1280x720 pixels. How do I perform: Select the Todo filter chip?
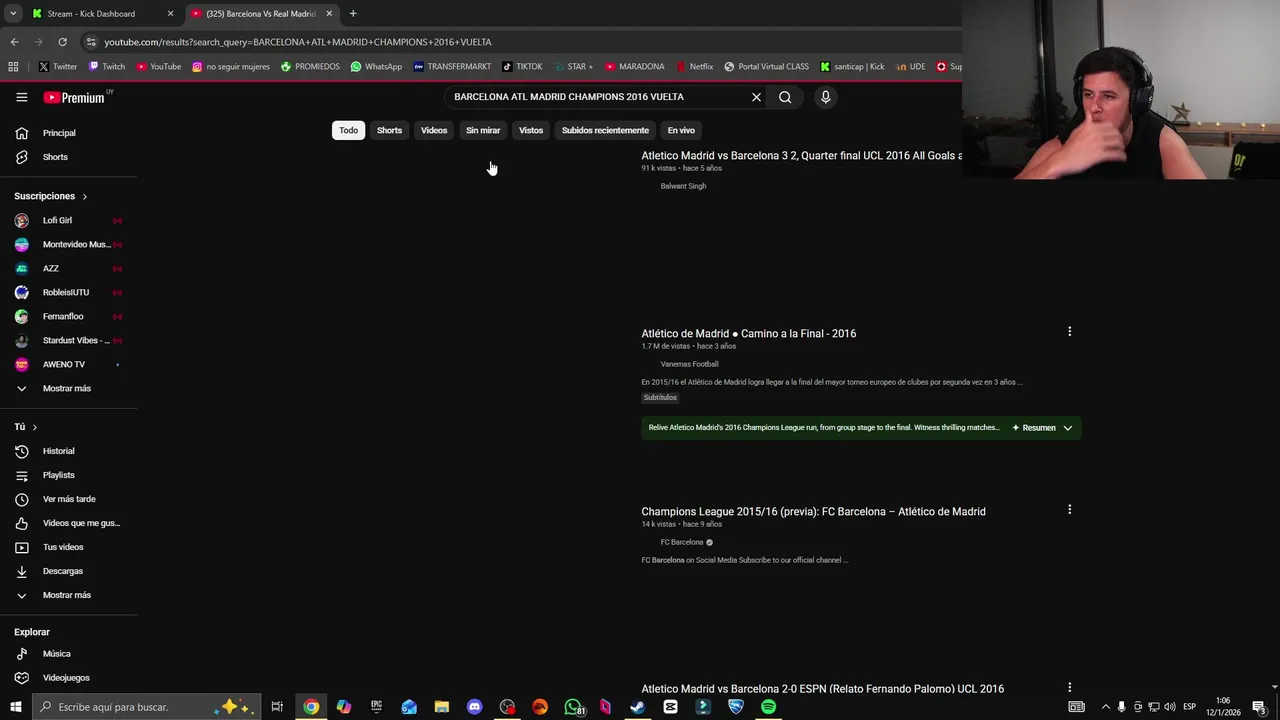pyautogui.click(x=348, y=130)
